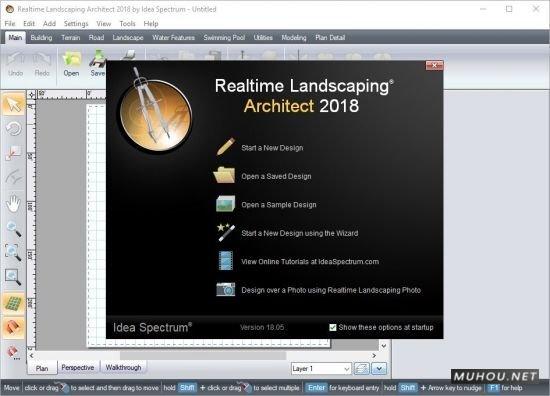Open the View menu
This screenshot has width=550, height=396.
tap(103, 24)
